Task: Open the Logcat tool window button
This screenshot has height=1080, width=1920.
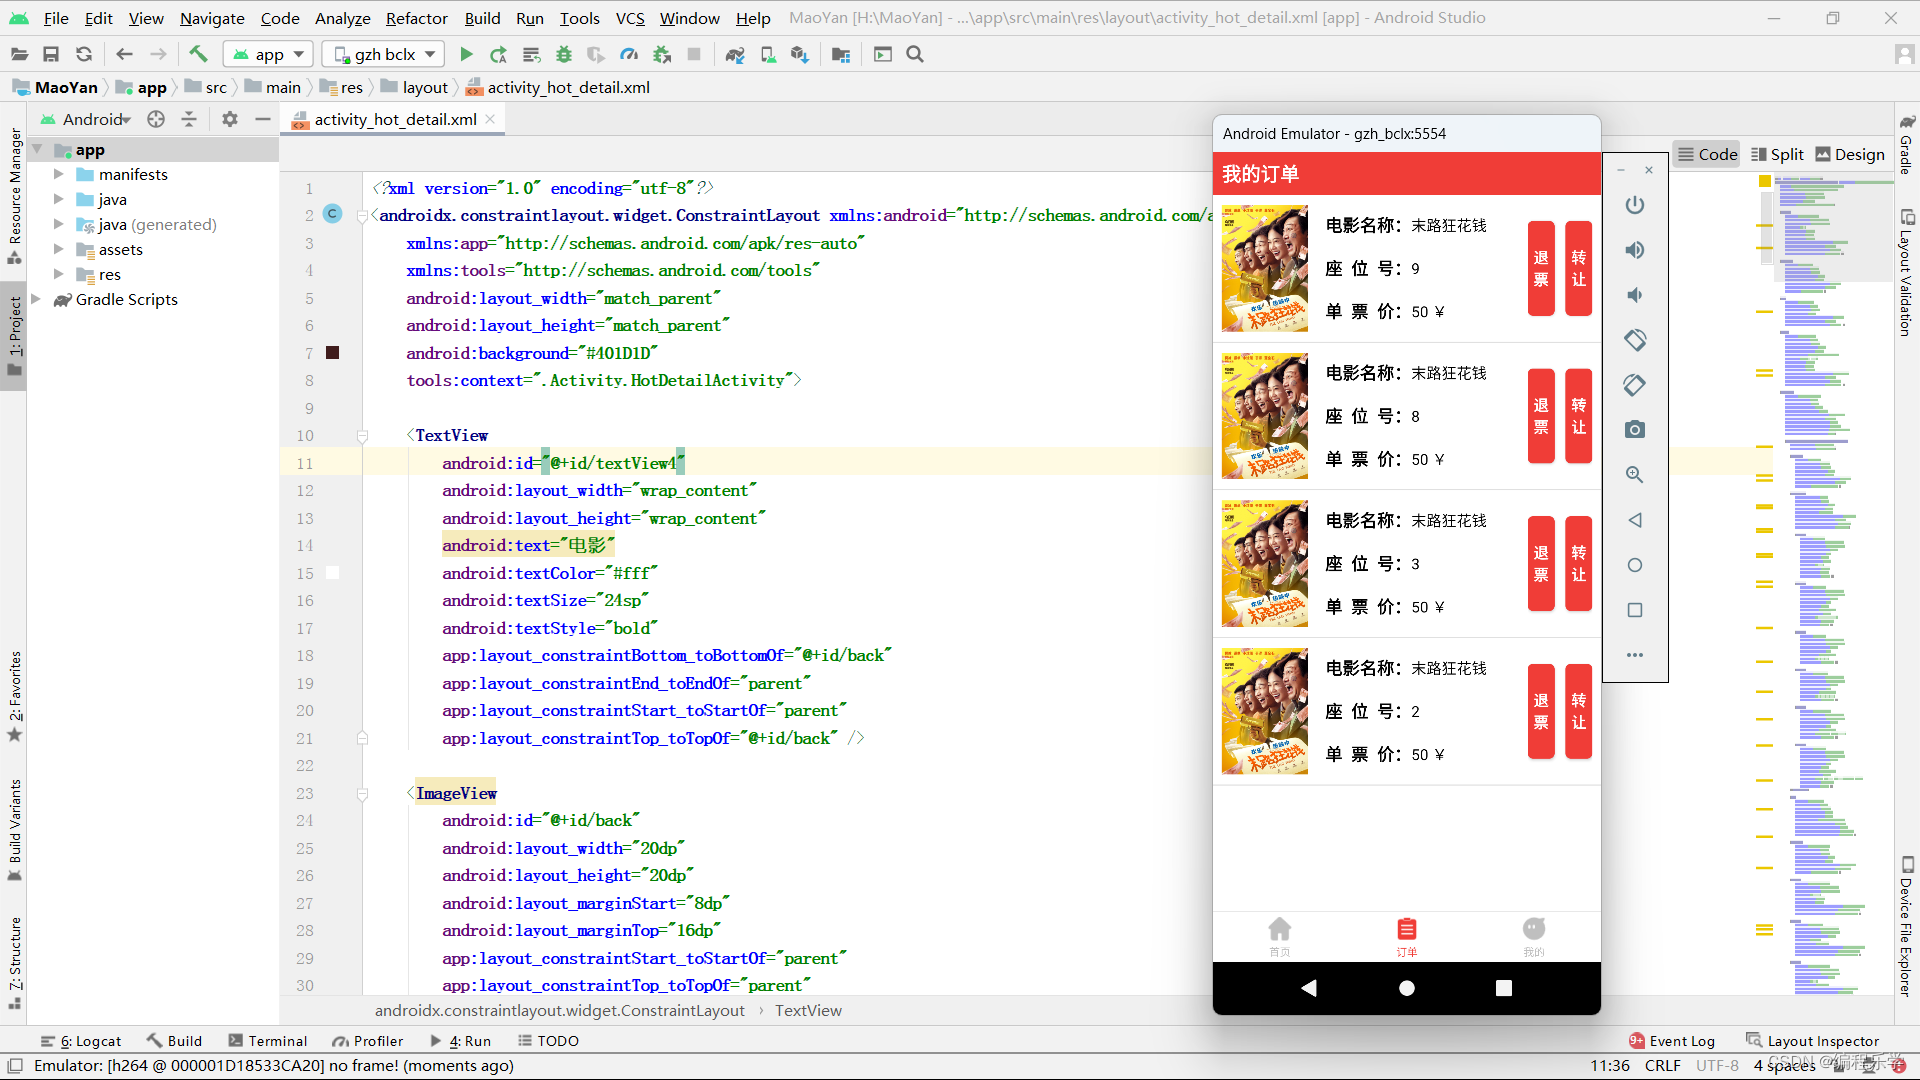Action: [82, 1041]
